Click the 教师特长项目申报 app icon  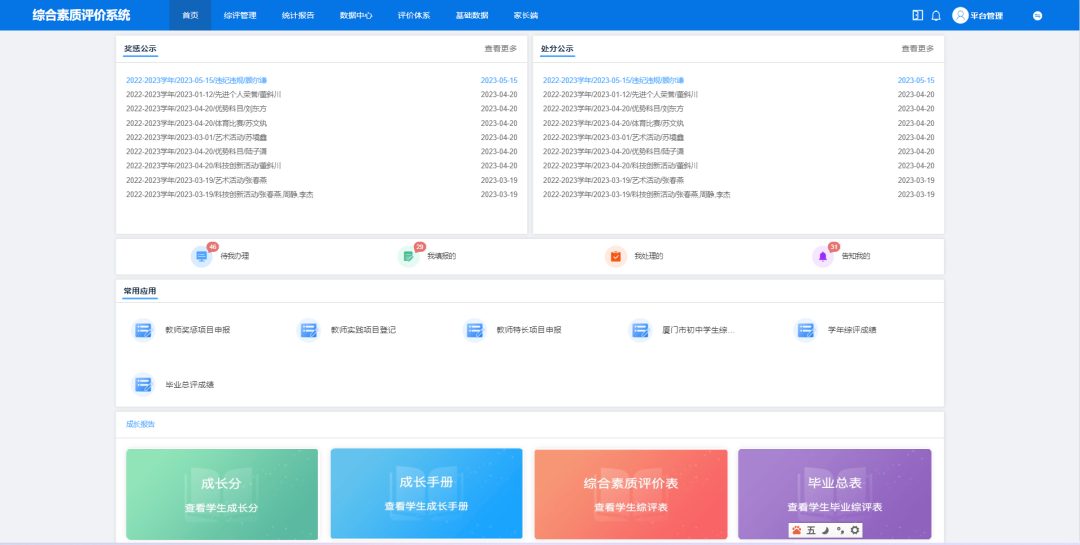(x=475, y=330)
